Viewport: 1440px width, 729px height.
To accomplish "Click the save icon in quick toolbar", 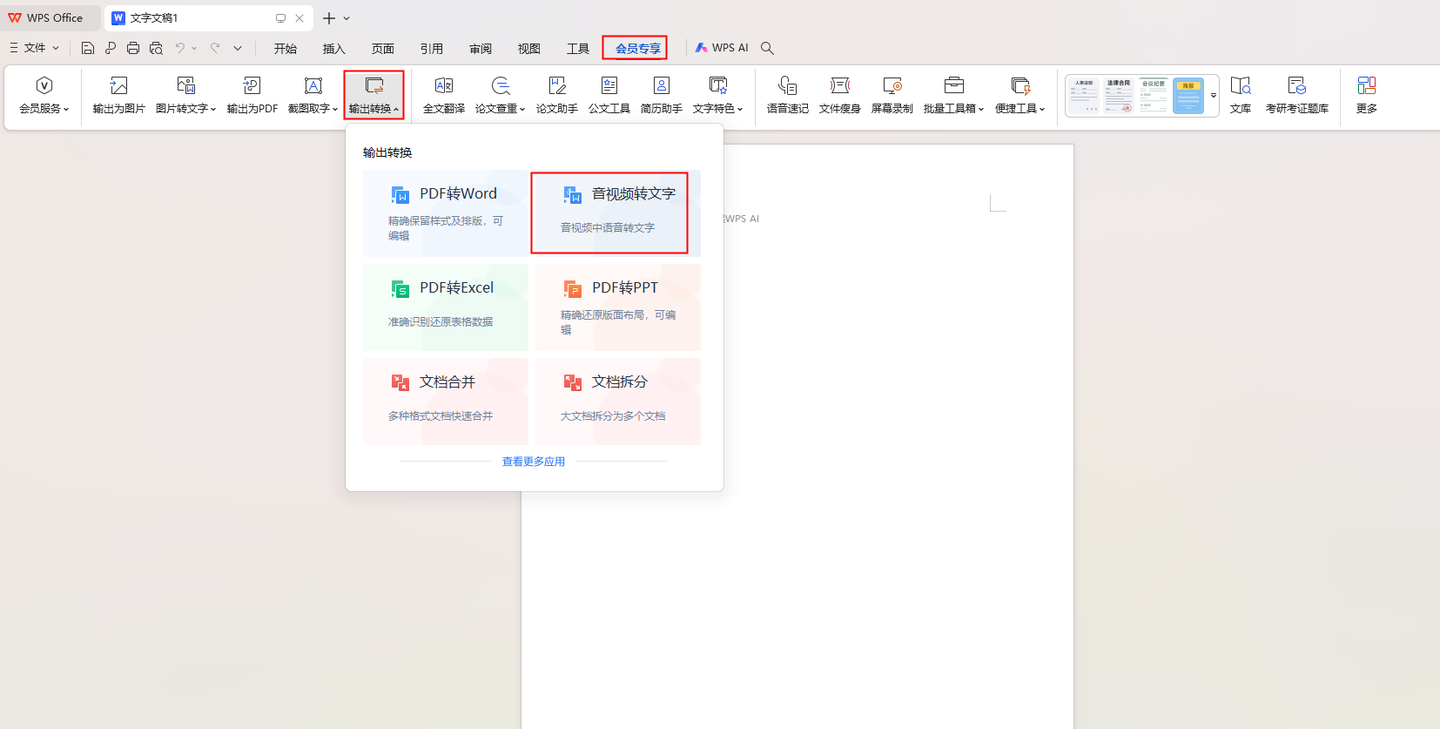I will point(88,48).
